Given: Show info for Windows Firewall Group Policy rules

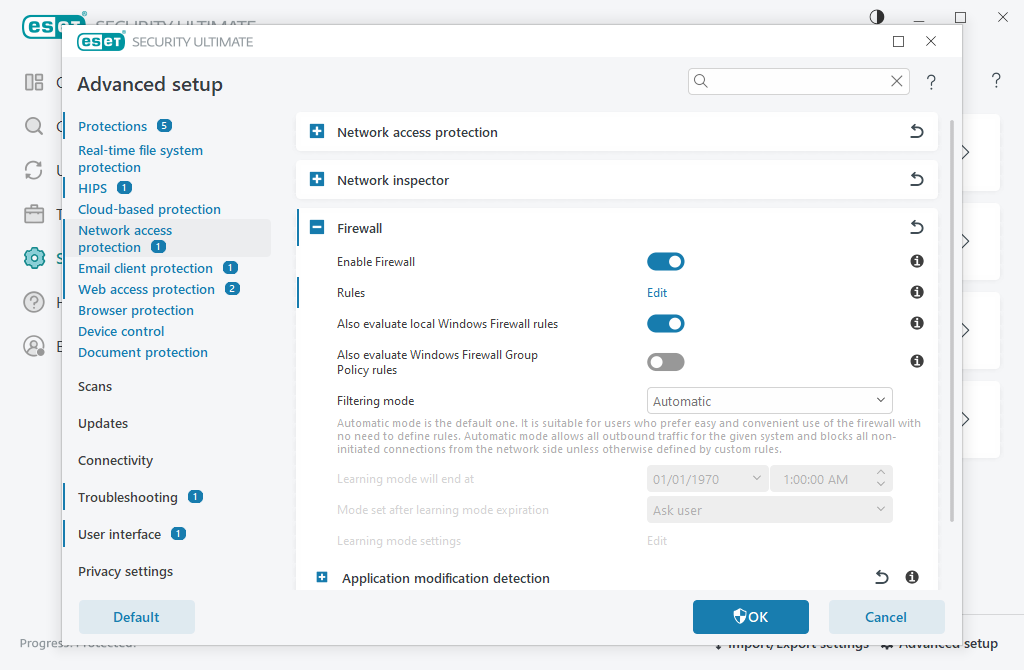Looking at the screenshot, I should click(x=917, y=361).
